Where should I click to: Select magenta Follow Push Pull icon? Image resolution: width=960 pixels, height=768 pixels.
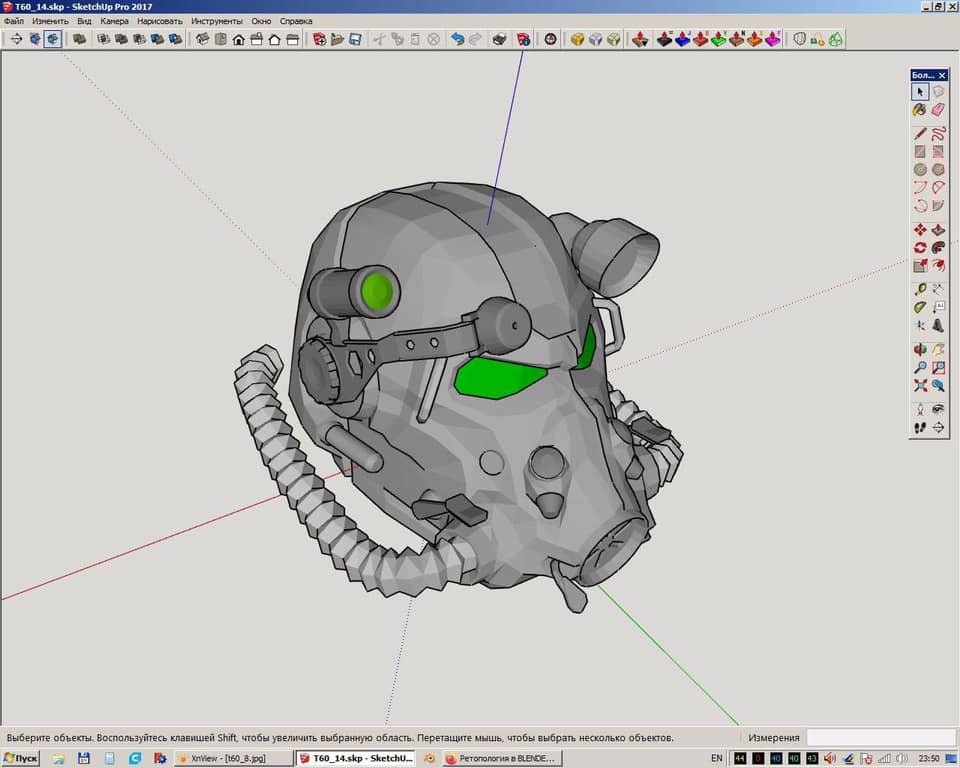click(773, 39)
